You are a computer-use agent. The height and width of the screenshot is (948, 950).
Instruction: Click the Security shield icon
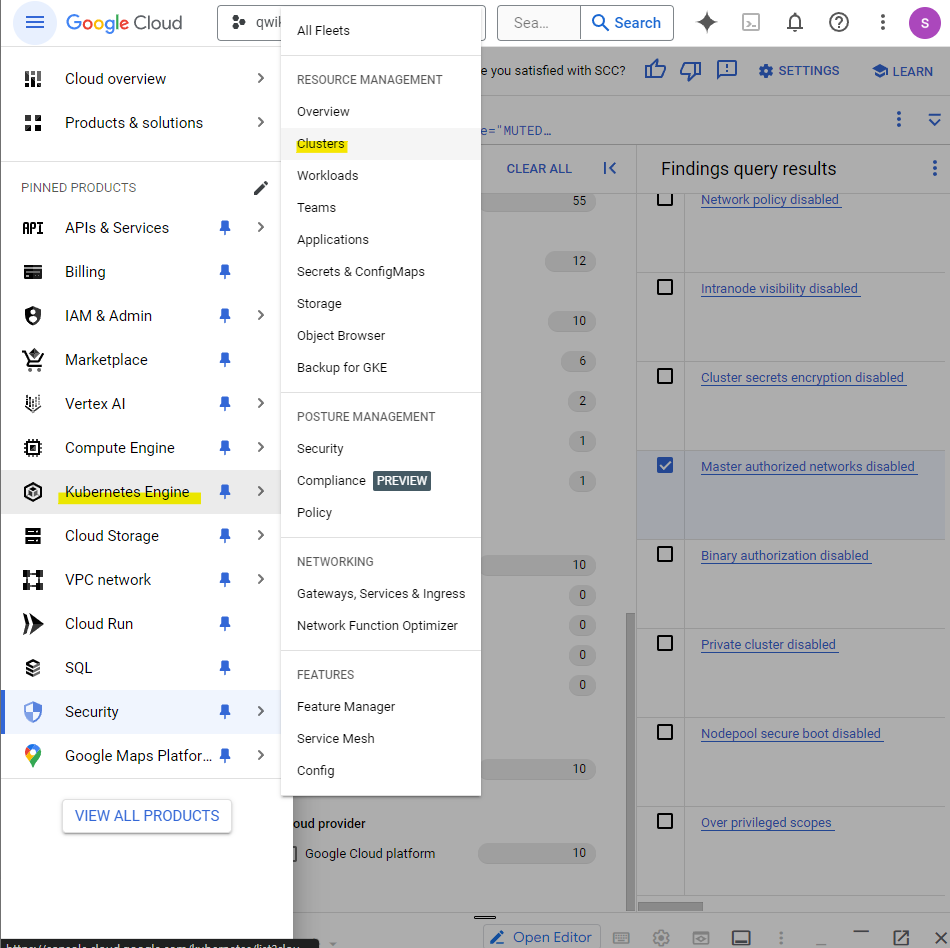pyautogui.click(x=33, y=711)
